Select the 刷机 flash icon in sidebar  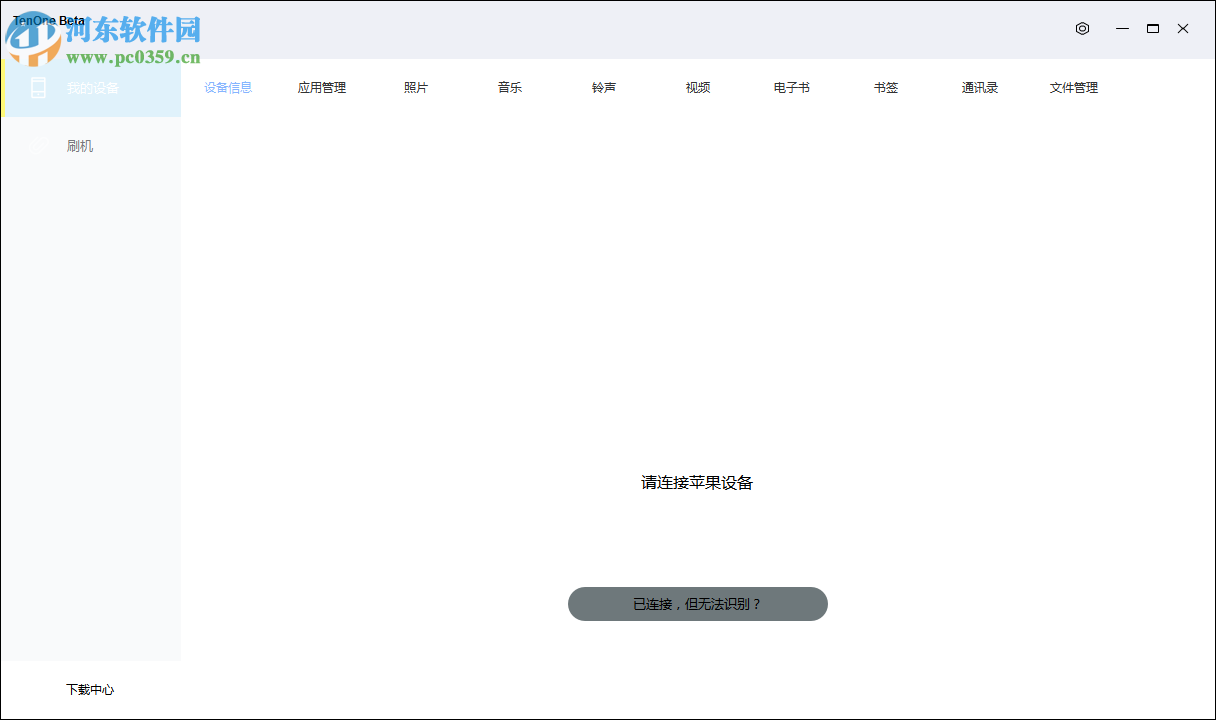pyautogui.click(x=37, y=146)
